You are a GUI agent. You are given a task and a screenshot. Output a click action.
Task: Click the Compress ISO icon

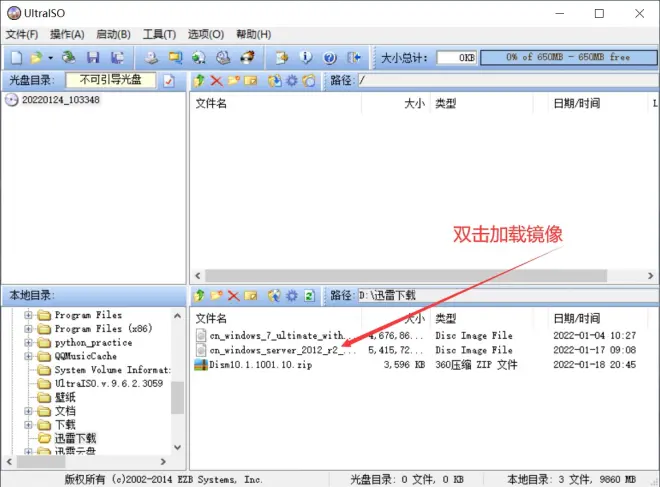click(x=199, y=58)
